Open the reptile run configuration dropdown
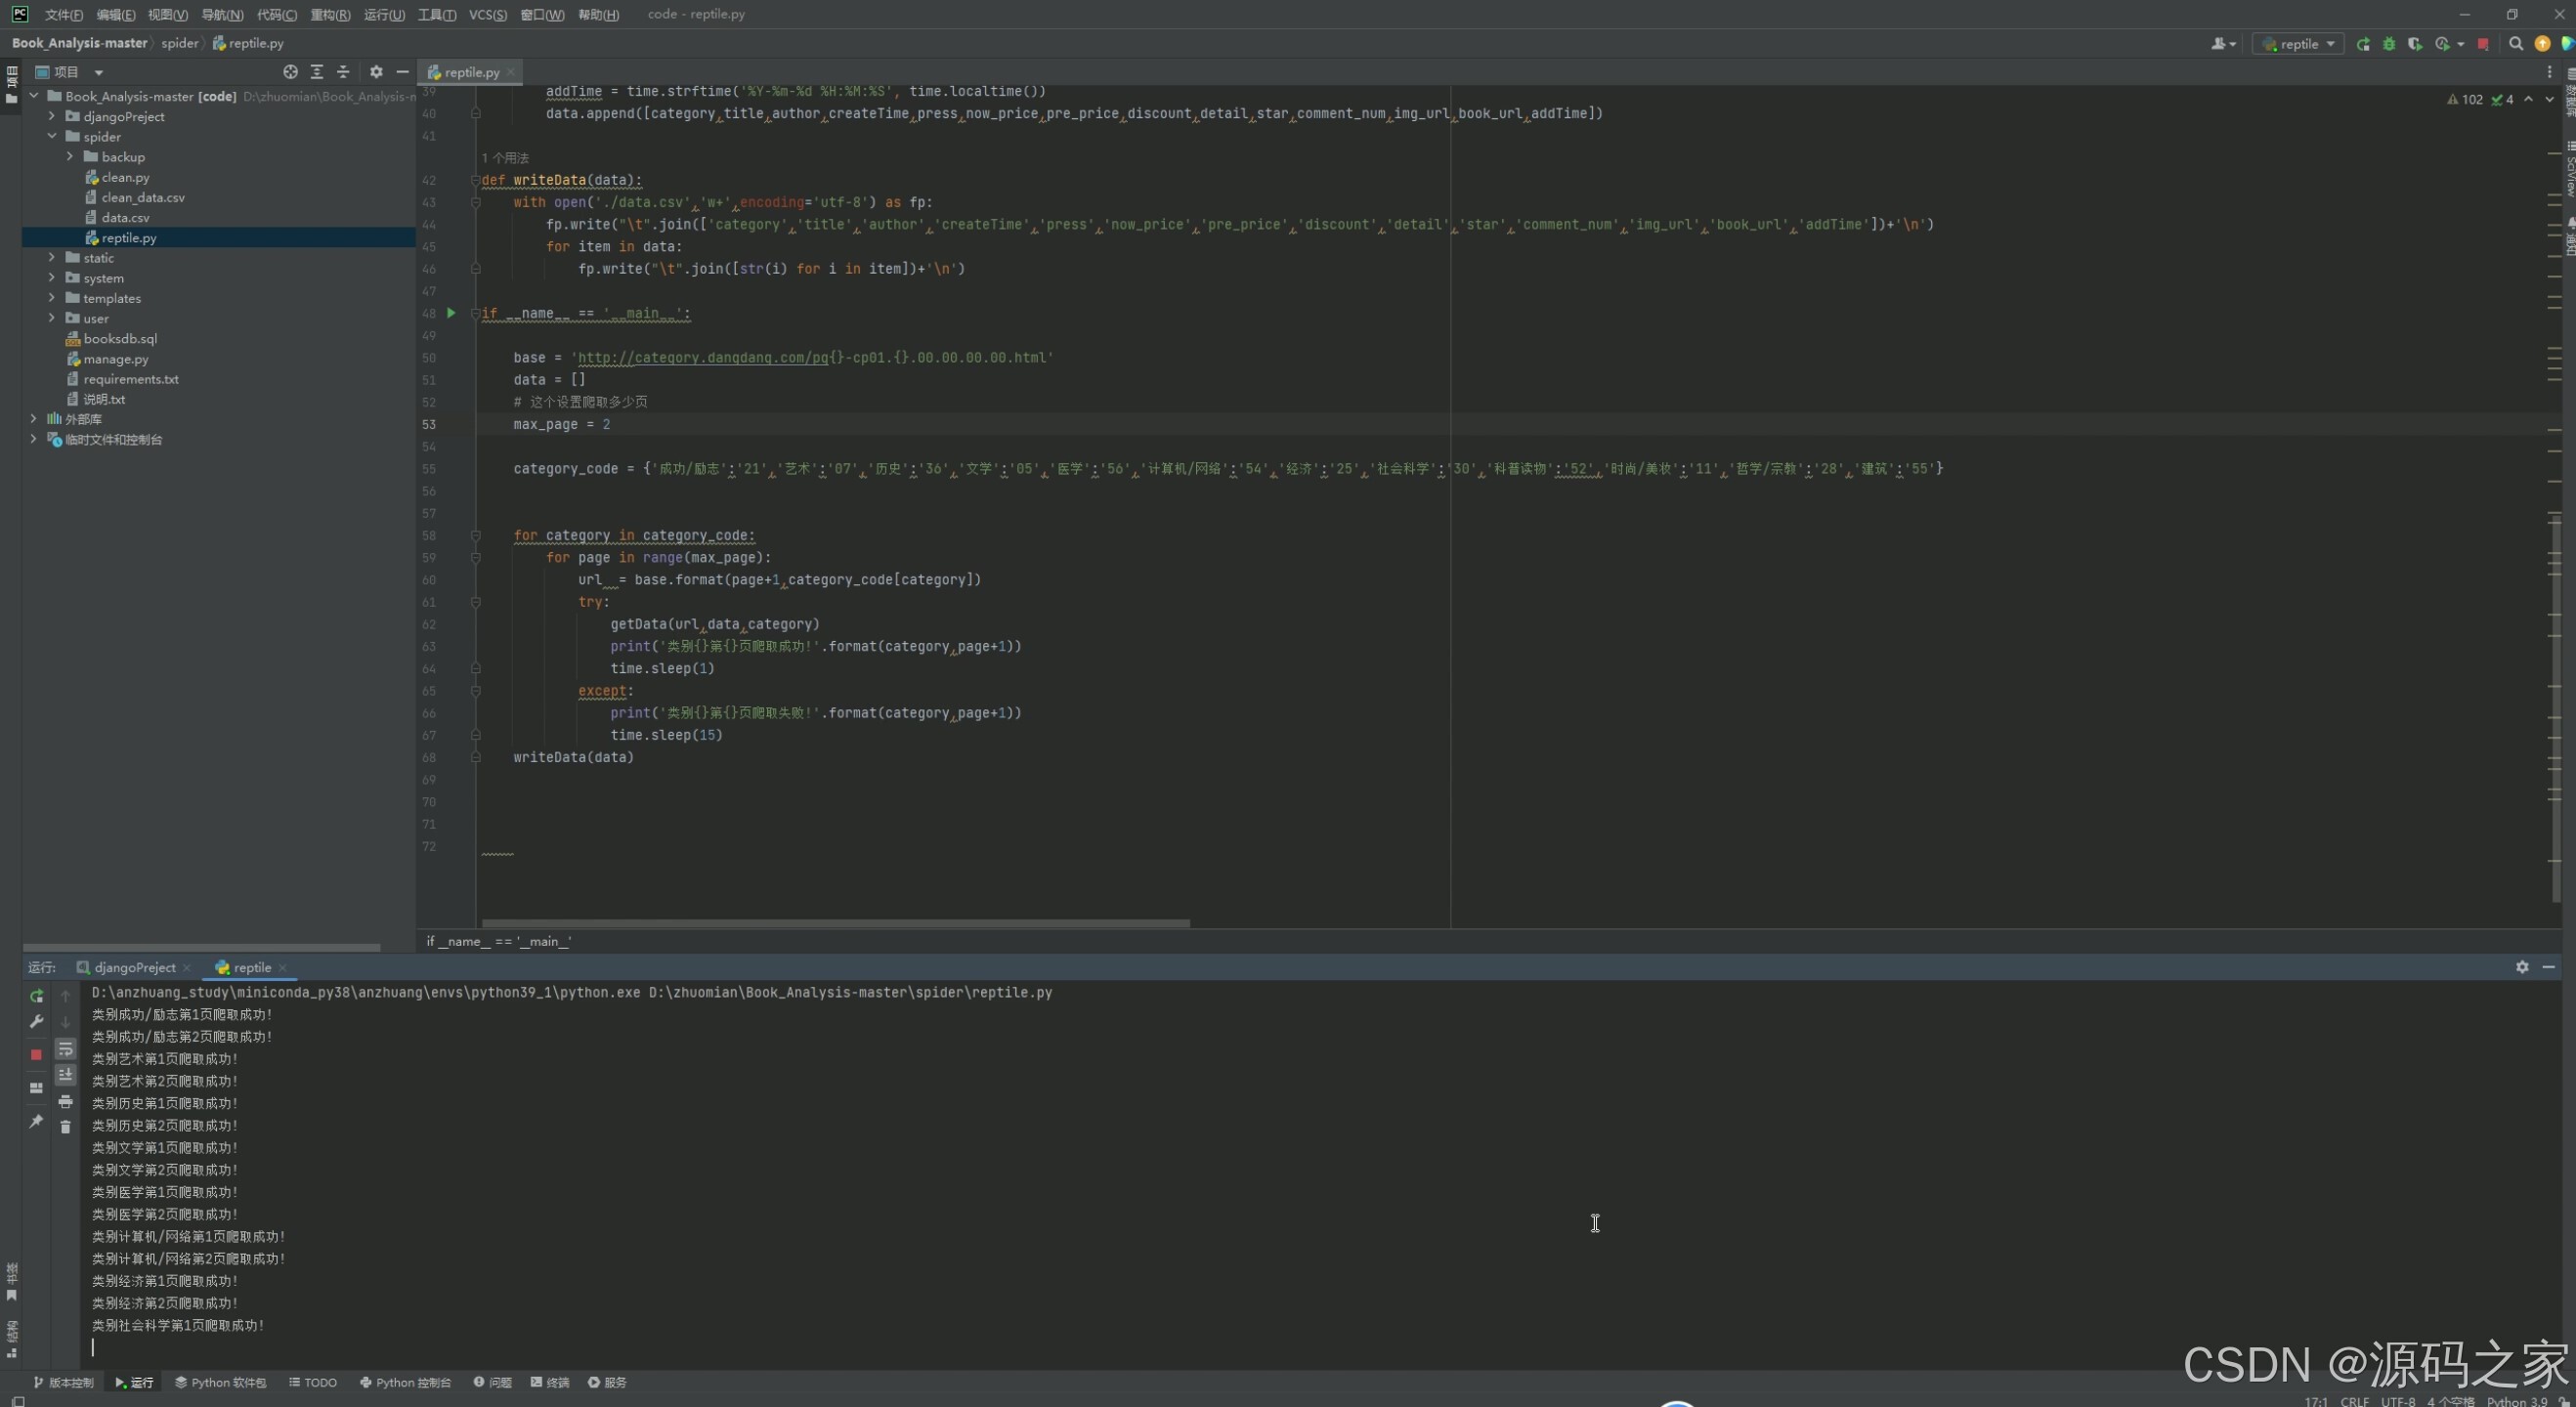The width and height of the screenshot is (2576, 1407). click(x=2299, y=44)
